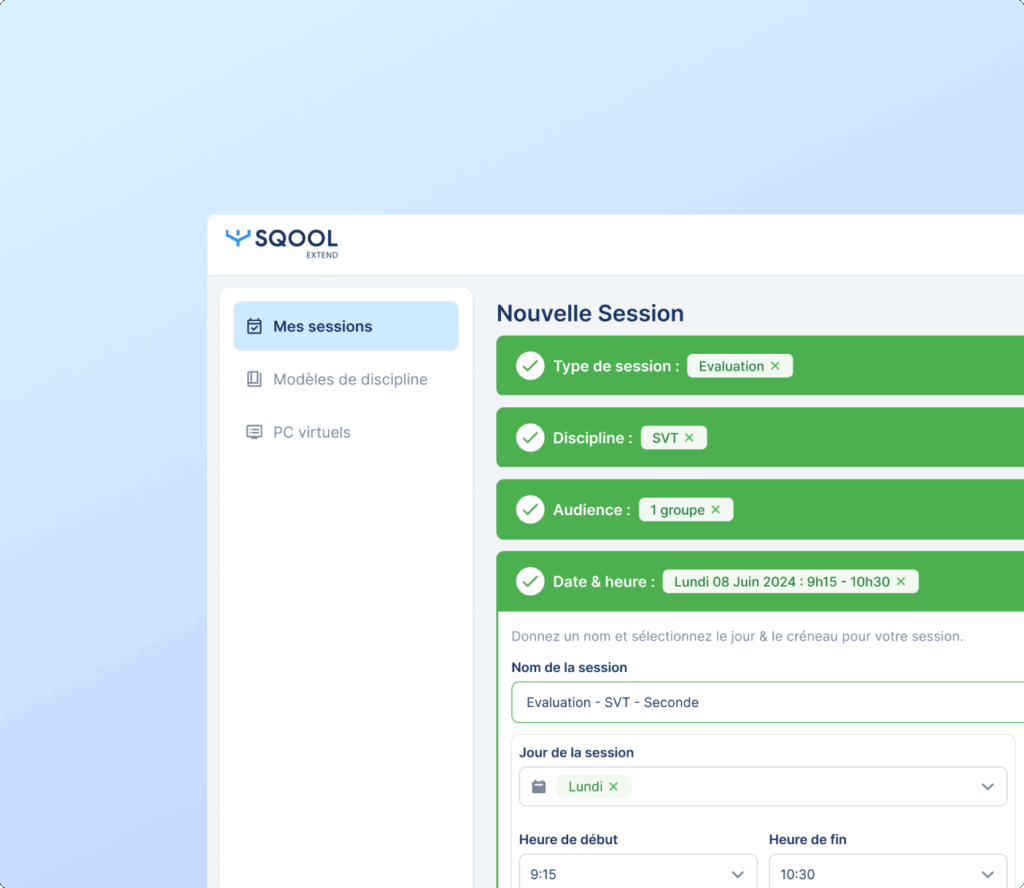Click the calendar icon in Jour de la session
Screen dimensions: 1024x888
click(539, 787)
